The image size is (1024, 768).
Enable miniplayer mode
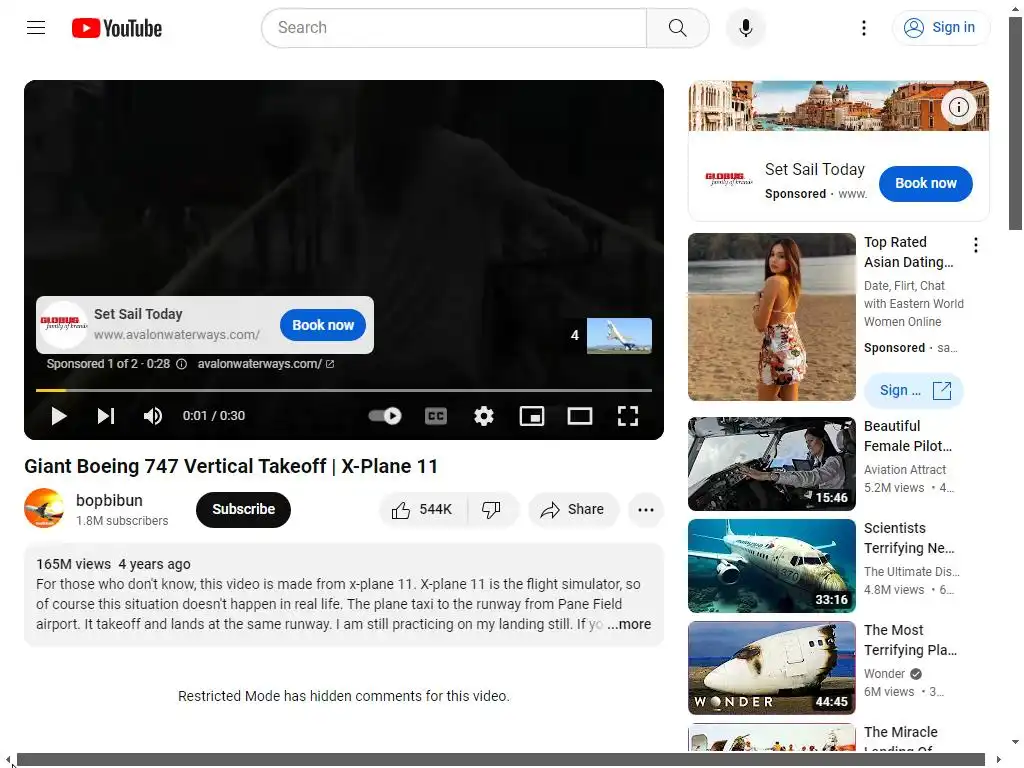click(532, 416)
